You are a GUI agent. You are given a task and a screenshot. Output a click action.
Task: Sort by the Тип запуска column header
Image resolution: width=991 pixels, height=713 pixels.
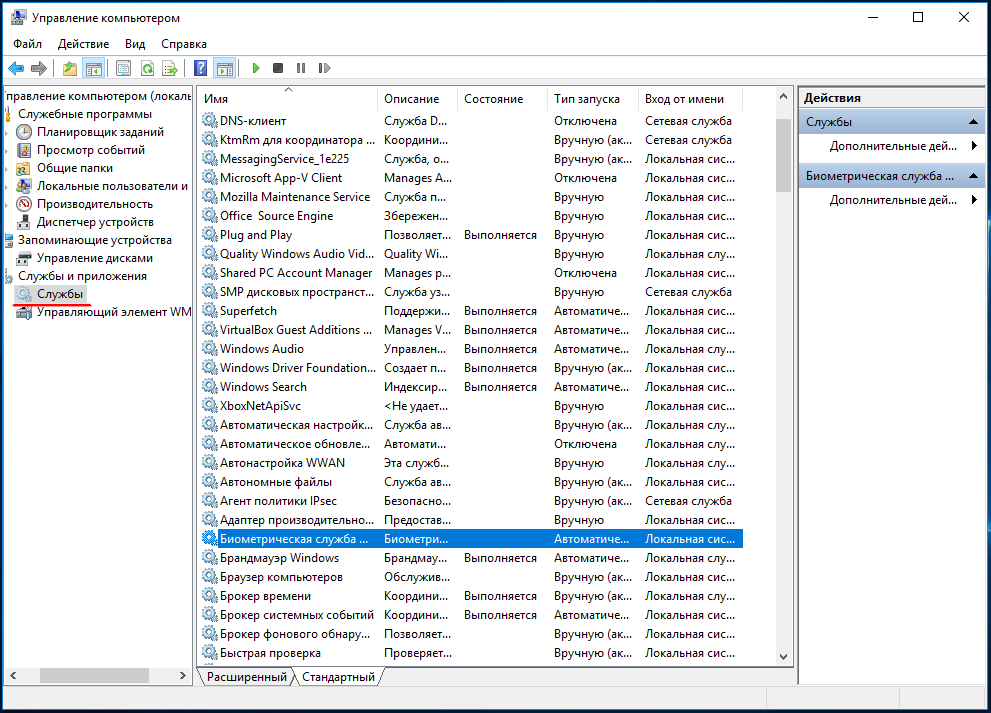593,99
